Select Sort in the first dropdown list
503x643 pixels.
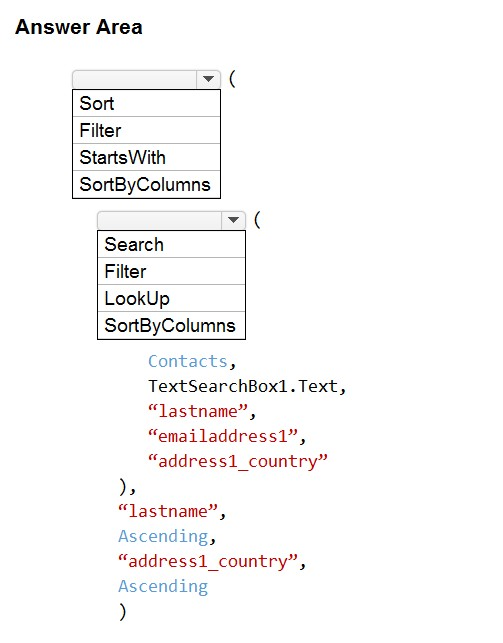pos(146,103)
